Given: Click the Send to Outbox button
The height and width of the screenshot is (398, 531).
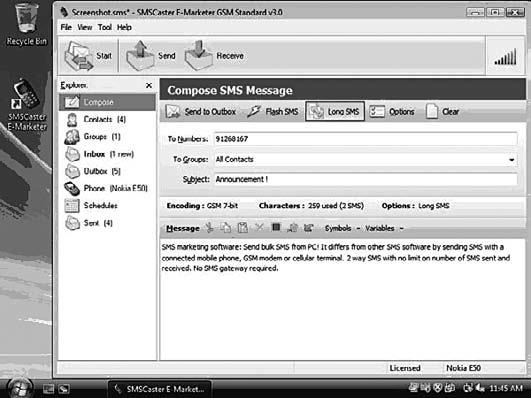Looking at the screenshot, I should pyautogui.click(x=201, y=111).
